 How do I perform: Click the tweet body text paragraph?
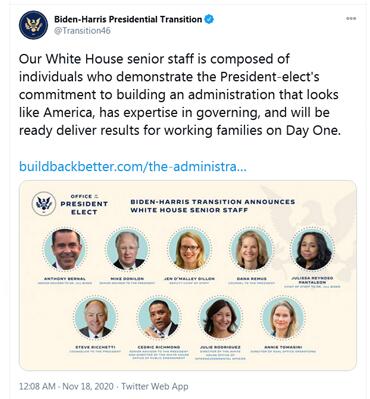coord(180,94)
